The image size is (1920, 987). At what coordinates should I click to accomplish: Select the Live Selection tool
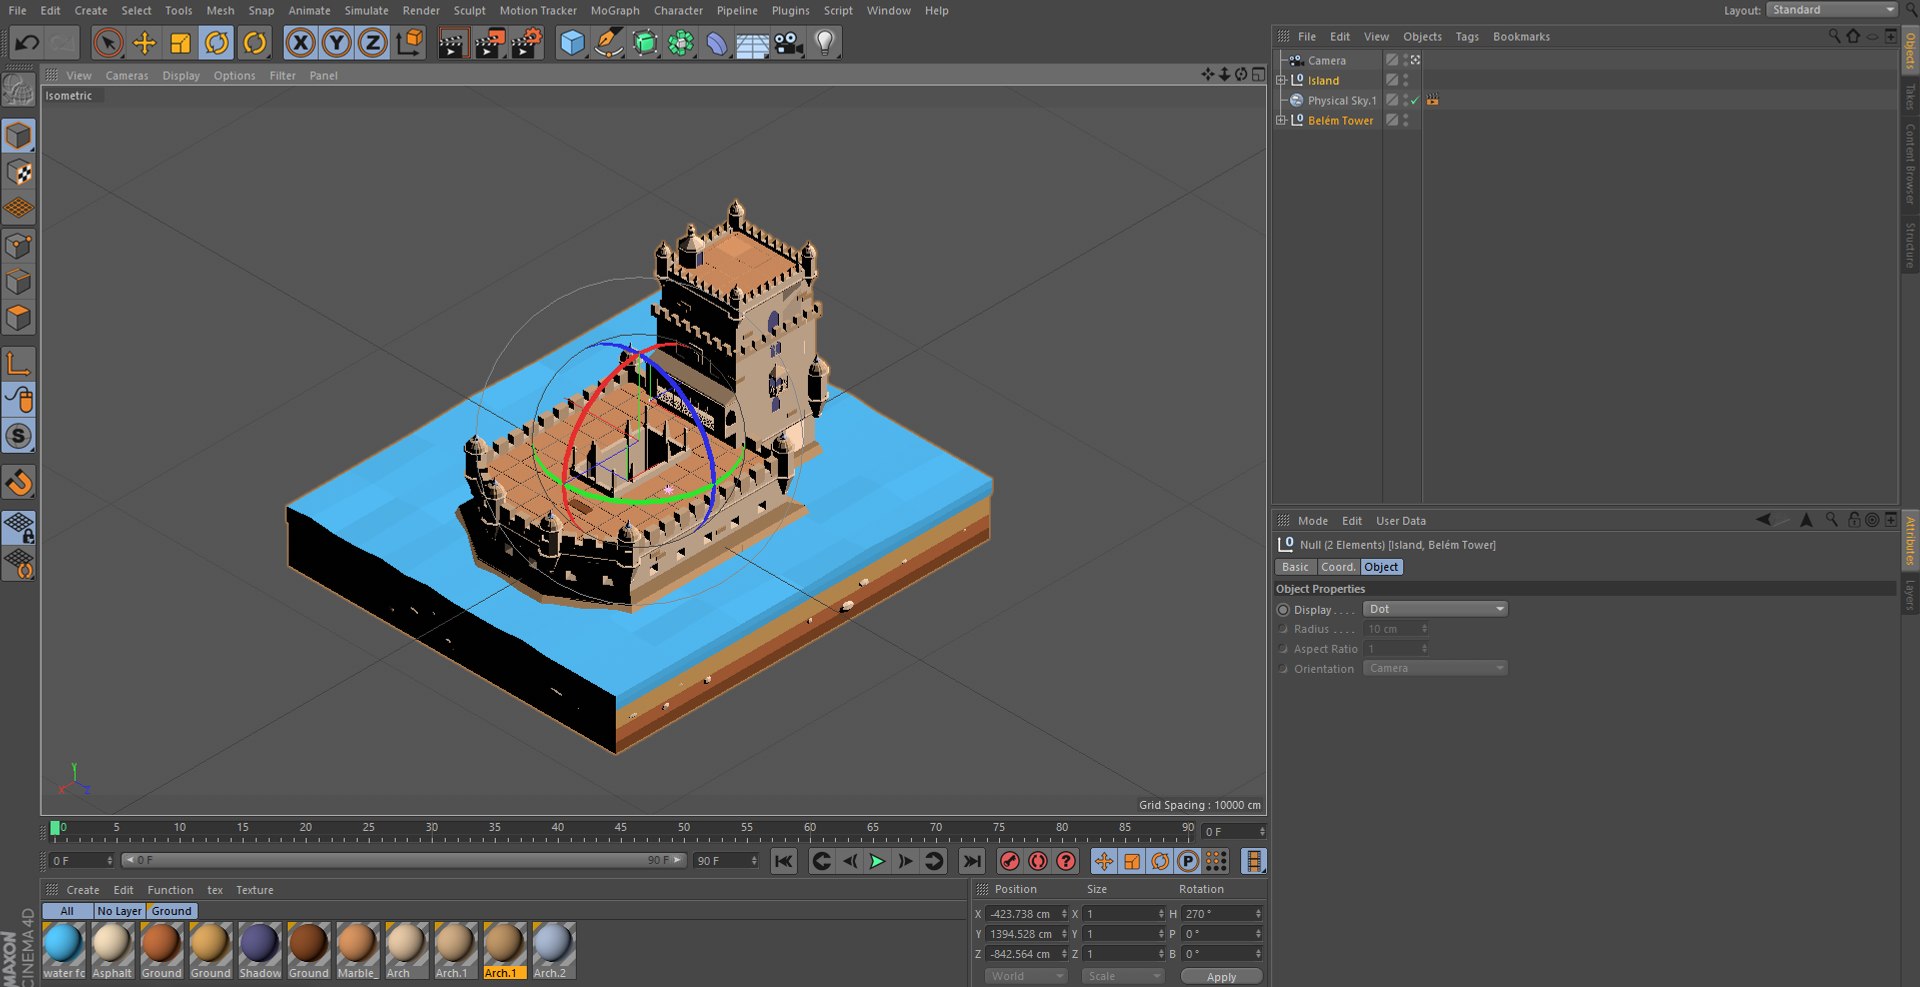click(108, 43)
